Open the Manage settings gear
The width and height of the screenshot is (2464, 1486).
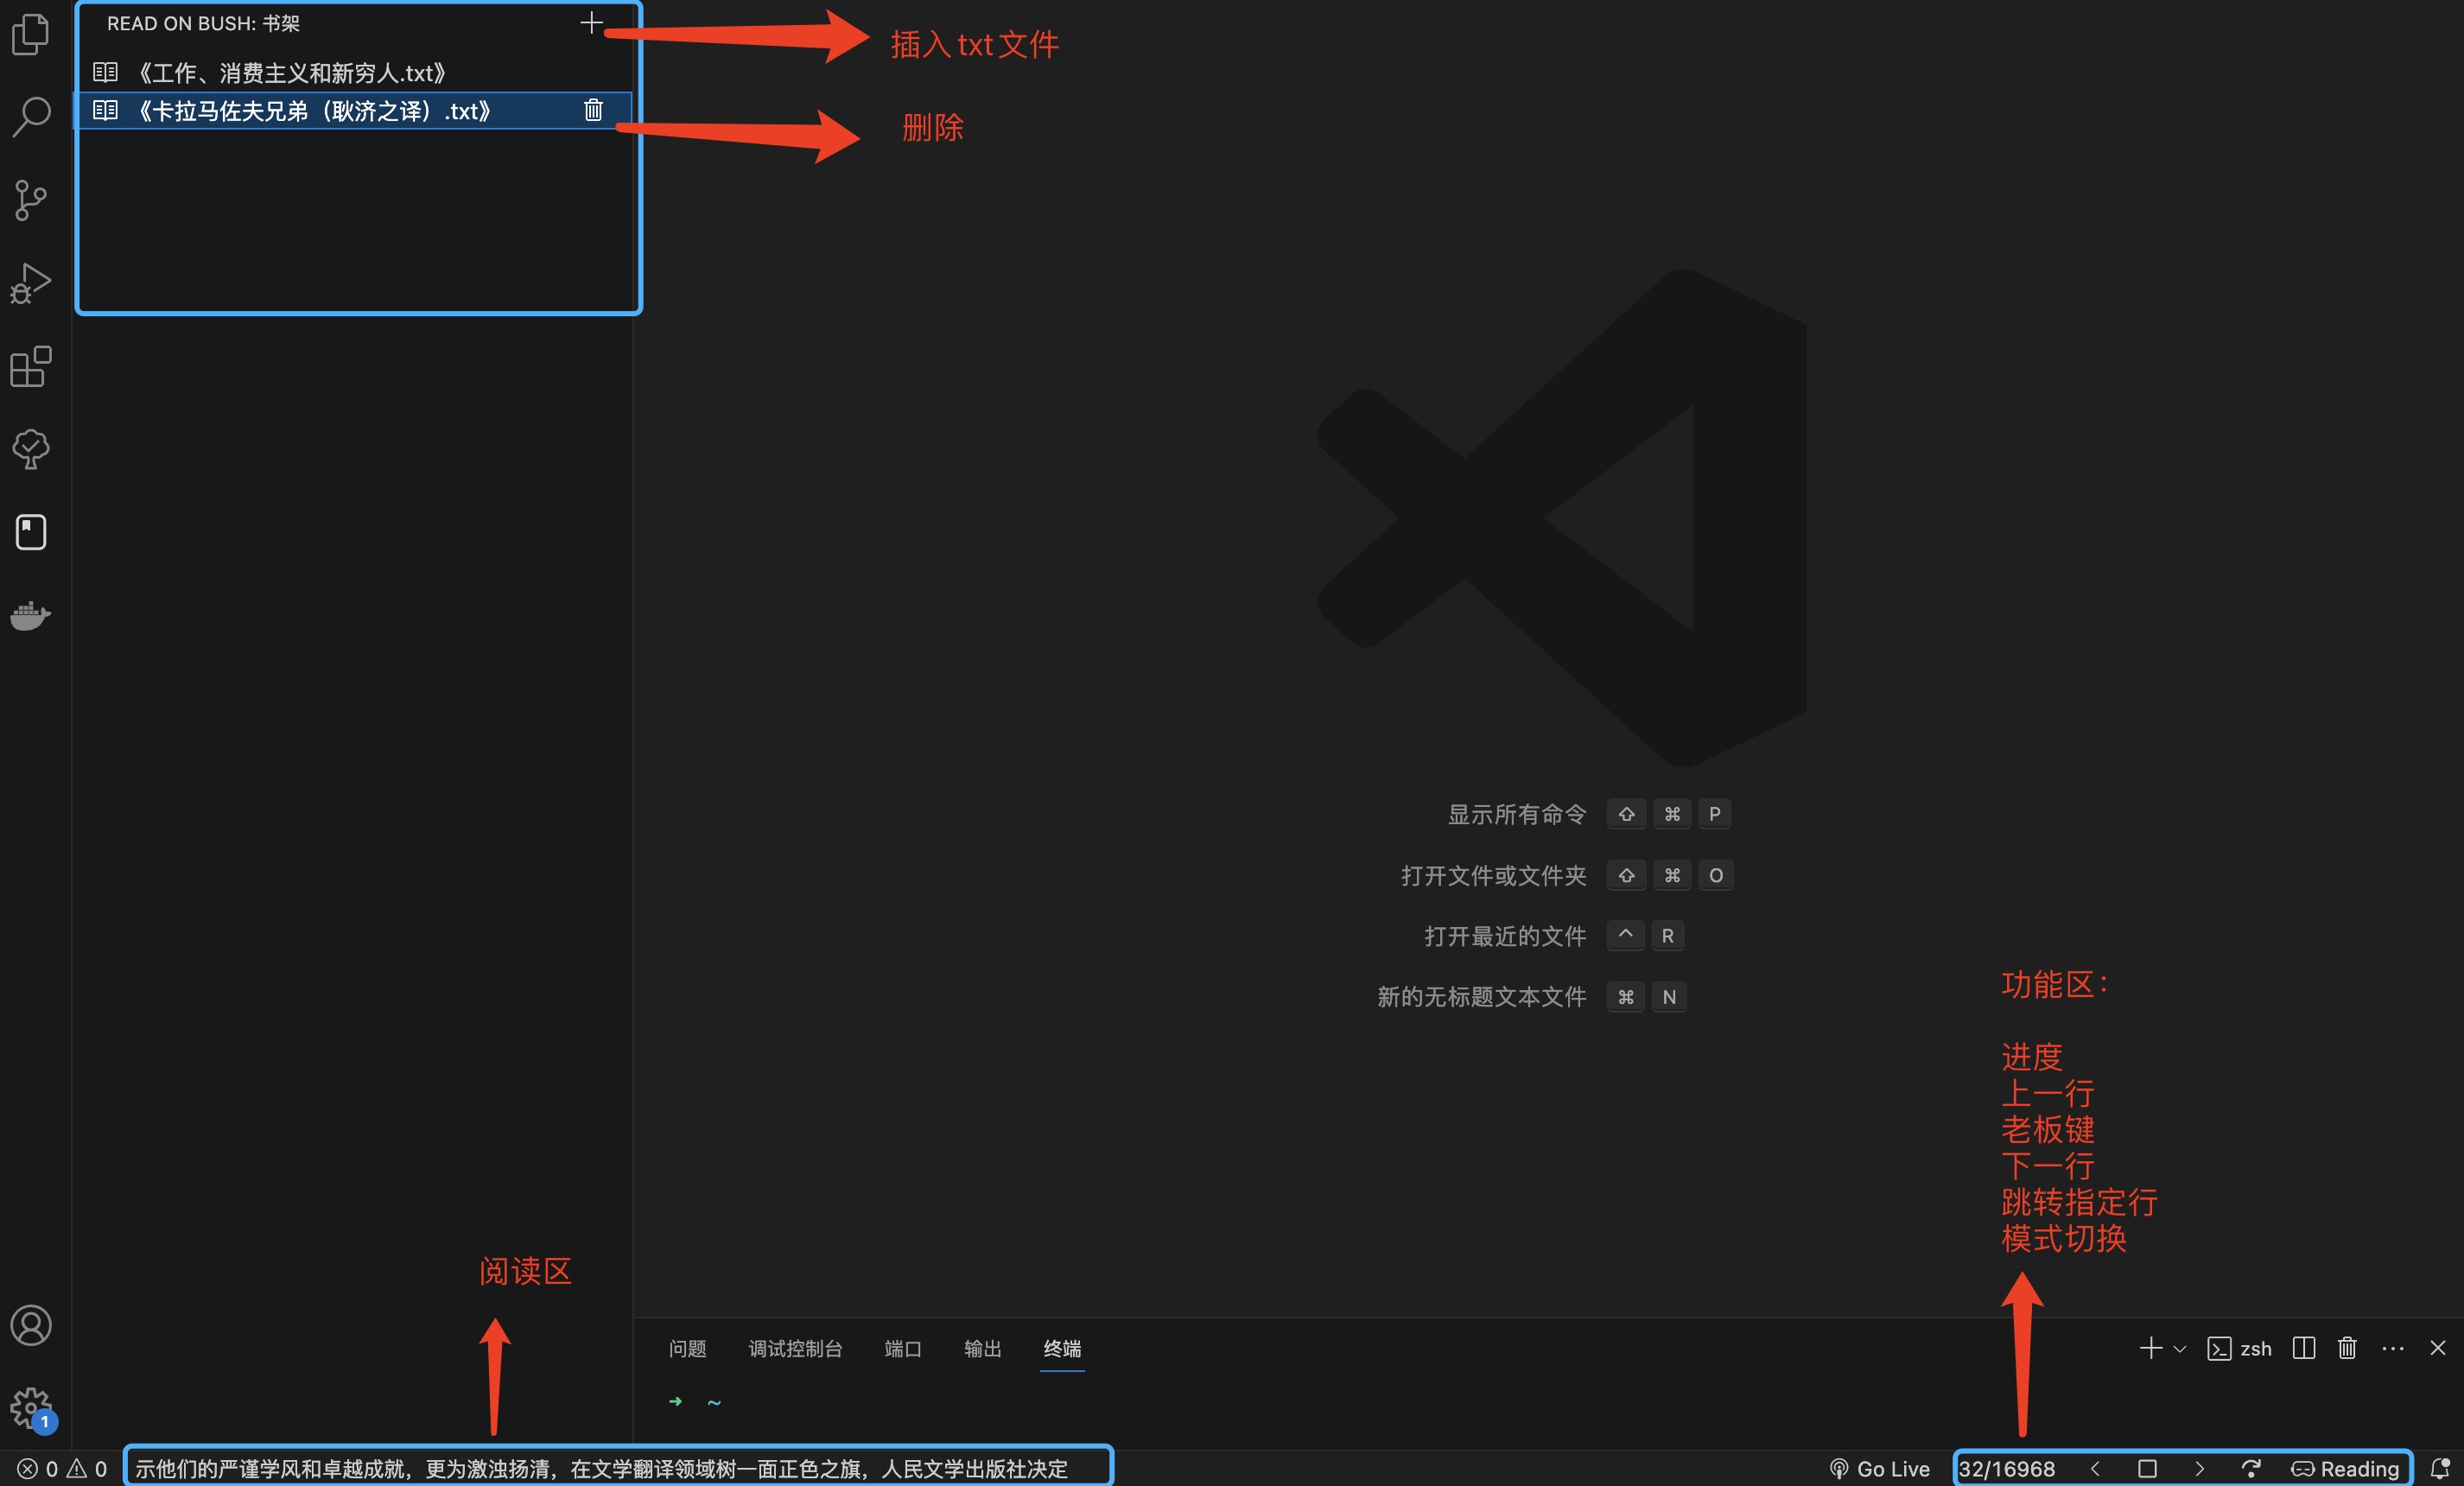[x=31, y=1408]
